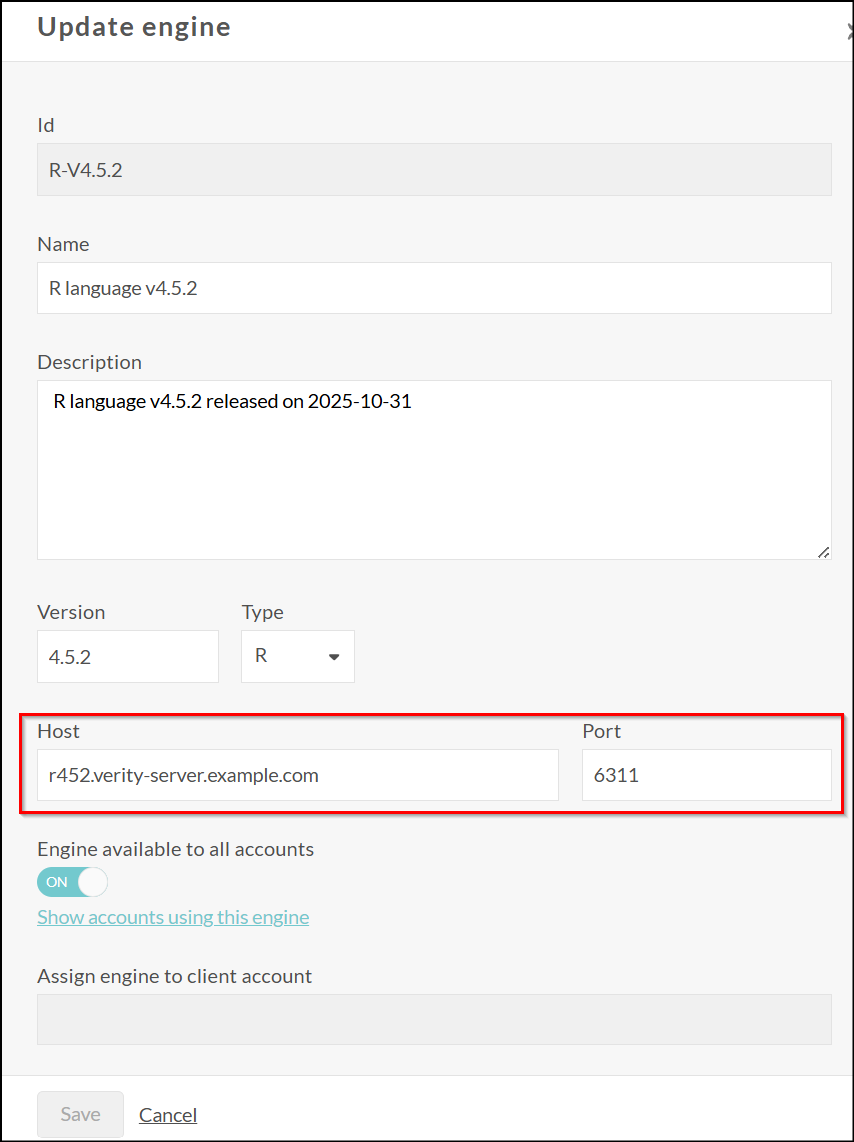Click the Description textarea resize handle
The width and height of the screenshot is (854, 1142).
click(824, 552)
